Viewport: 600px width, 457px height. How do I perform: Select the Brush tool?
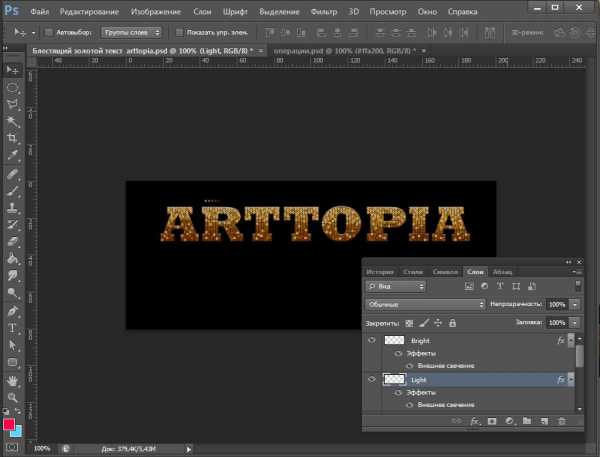coord(12,191)
